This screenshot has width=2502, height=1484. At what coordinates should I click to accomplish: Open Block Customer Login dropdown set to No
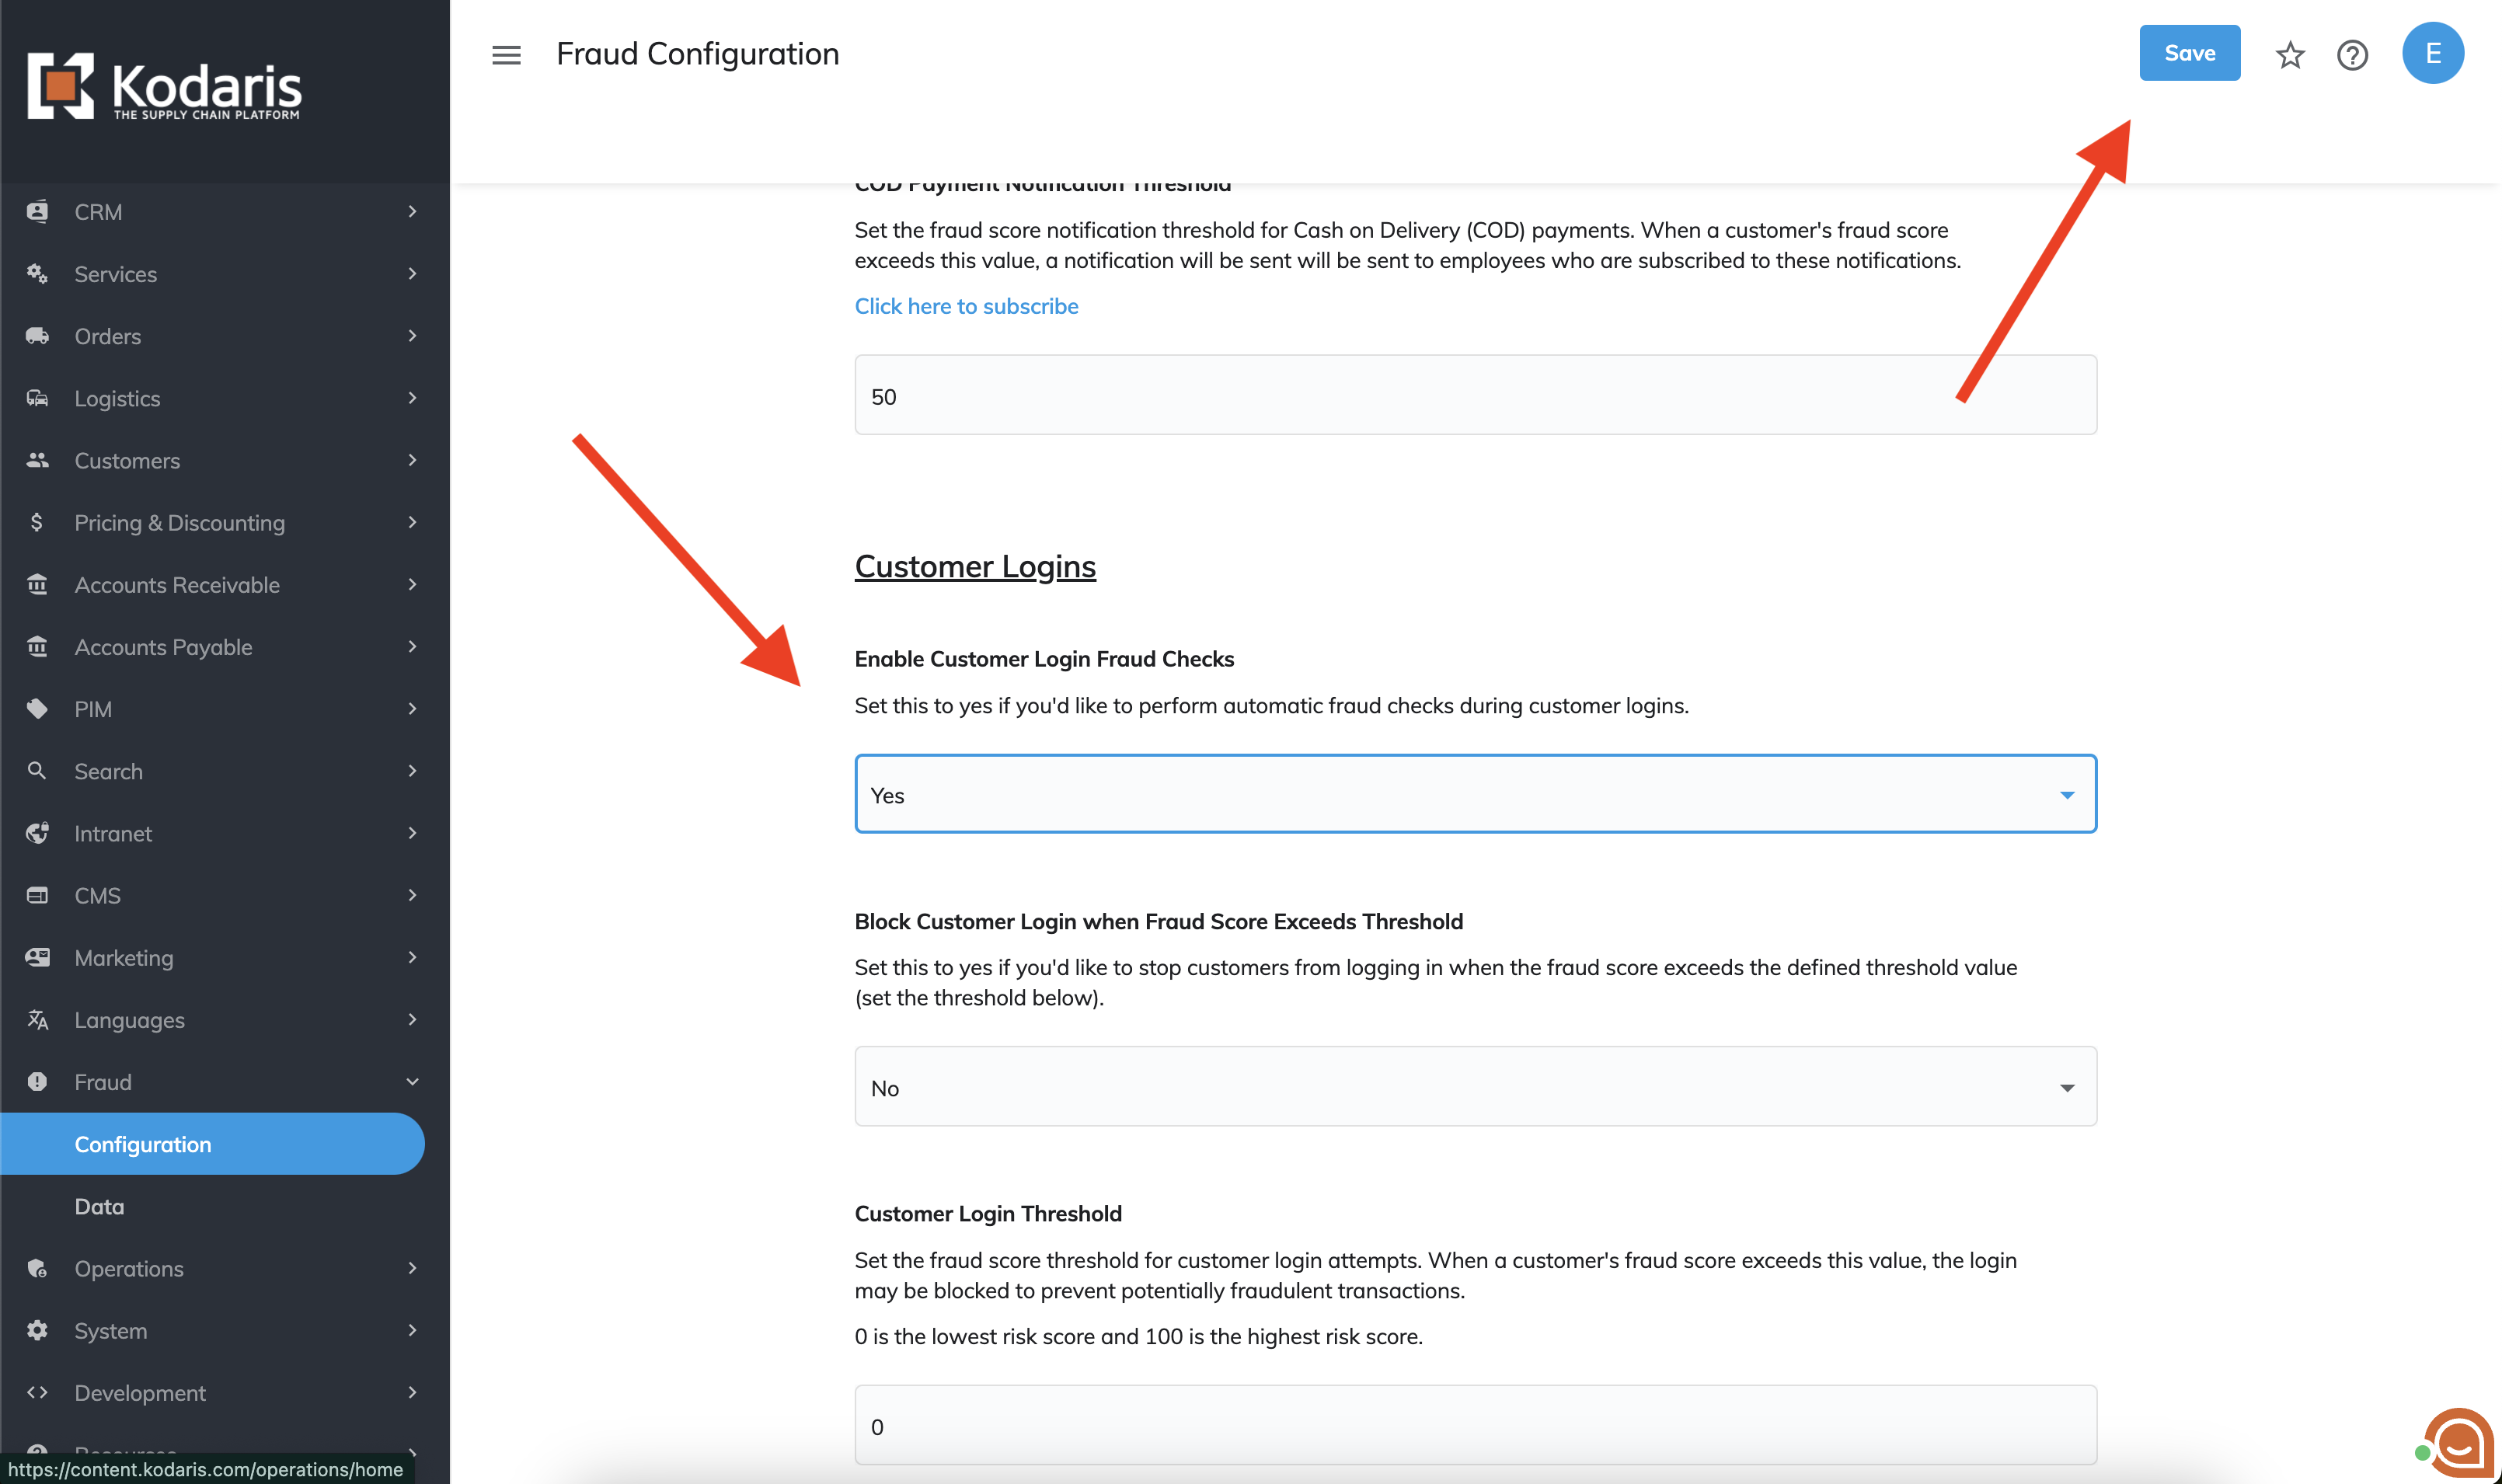(x=1475, y=1087)
